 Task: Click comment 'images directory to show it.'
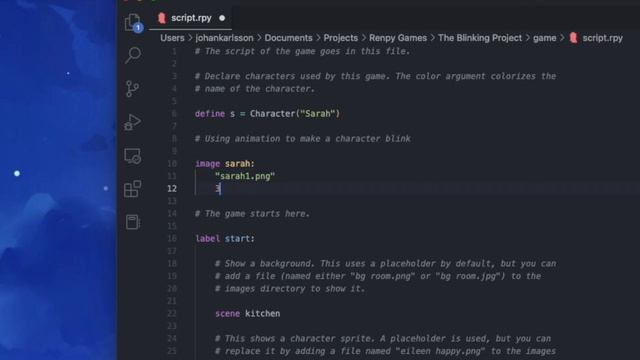(x=290, y=289)
